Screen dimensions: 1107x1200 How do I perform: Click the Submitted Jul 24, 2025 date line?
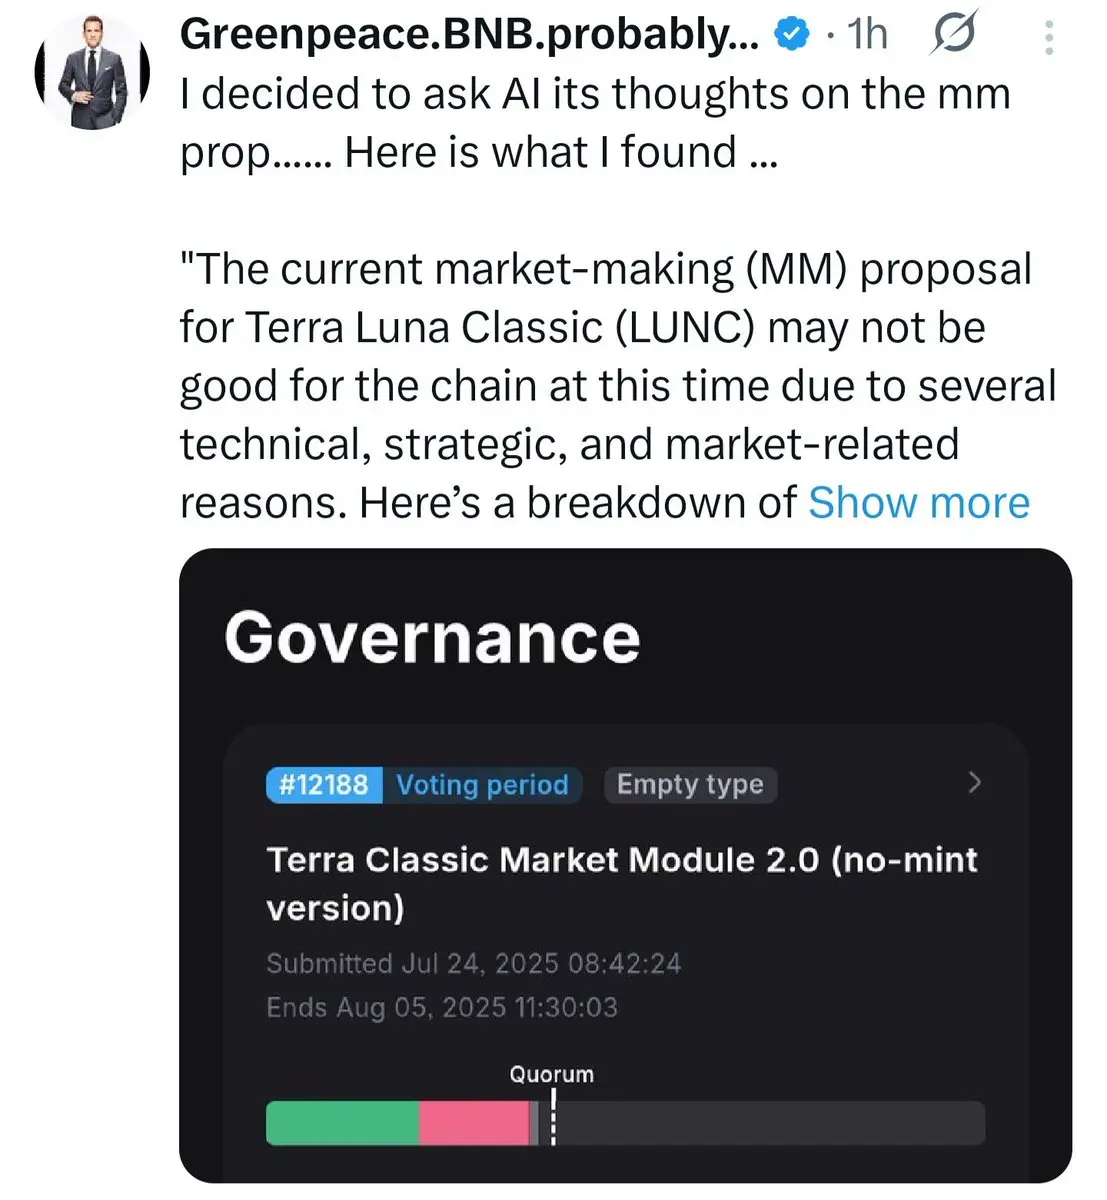point(473,963)
